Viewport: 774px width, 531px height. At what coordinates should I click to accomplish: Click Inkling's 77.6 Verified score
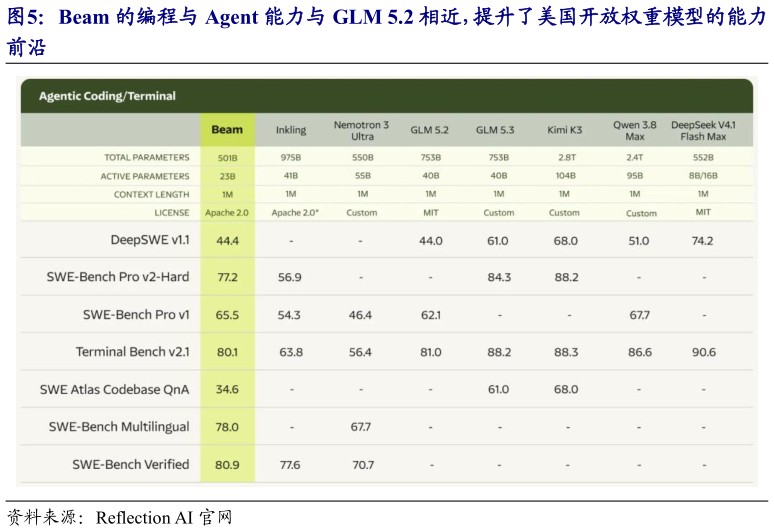(290, 465)
